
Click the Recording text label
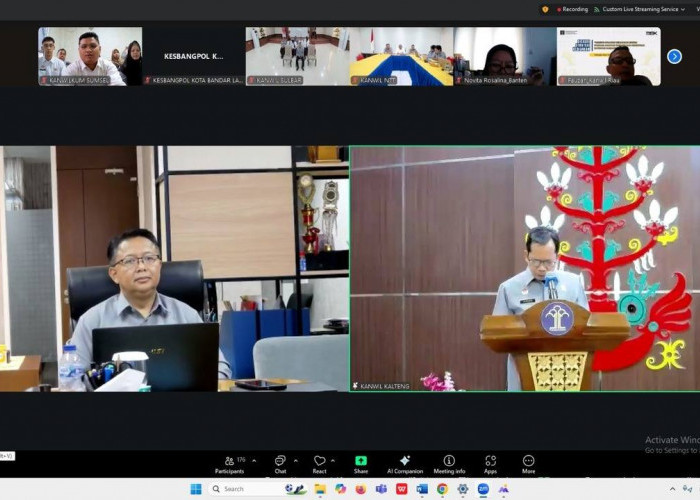tap(575, 9)
